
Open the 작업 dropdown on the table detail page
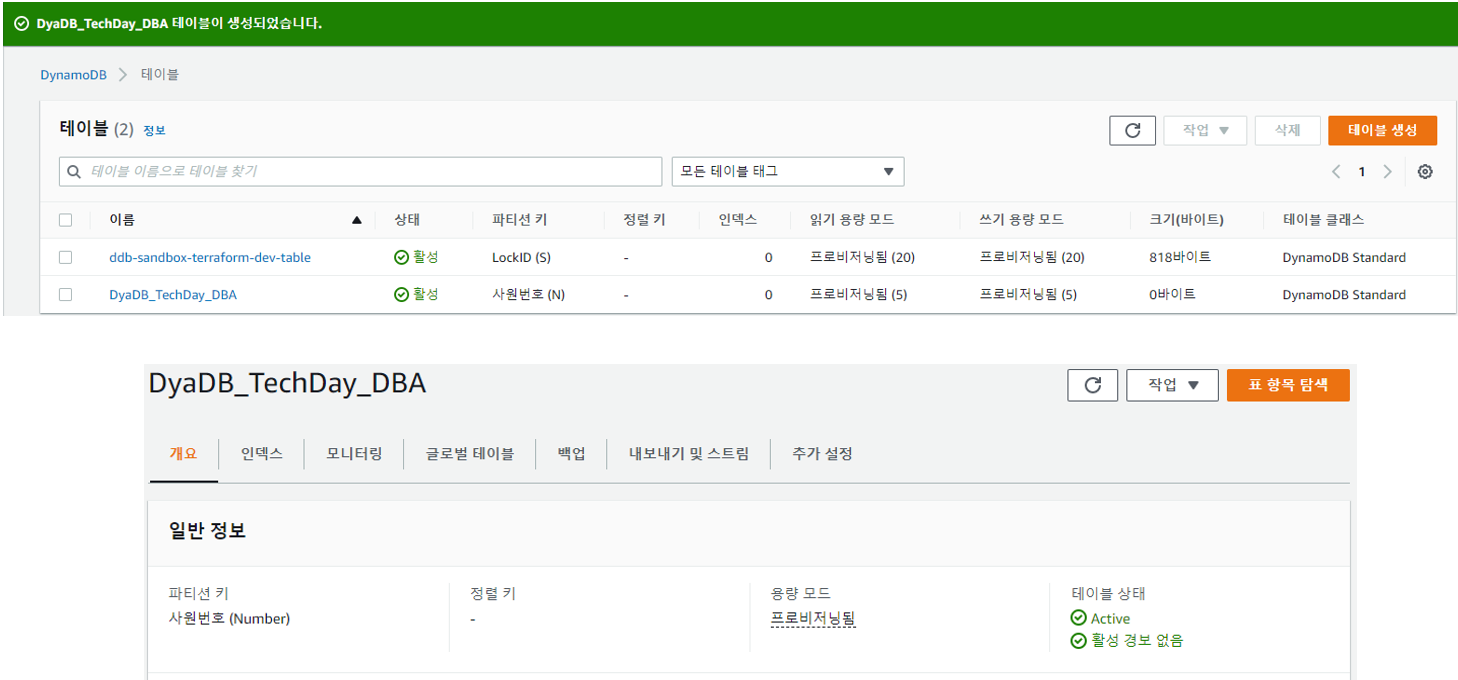pyautogui.click(x=1172, y=384)
